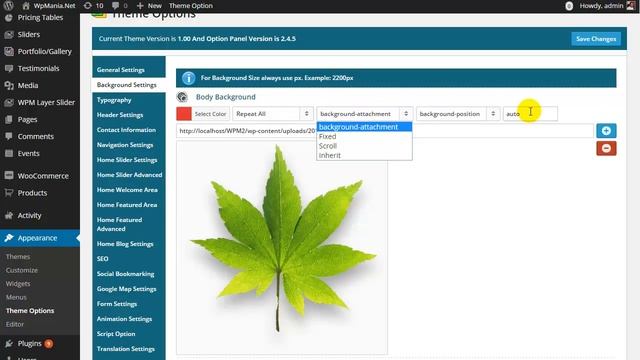Switch to Google Map Settings tab
Image resolution: width=640 pixels, height=360 pixels.
[129, 289]
